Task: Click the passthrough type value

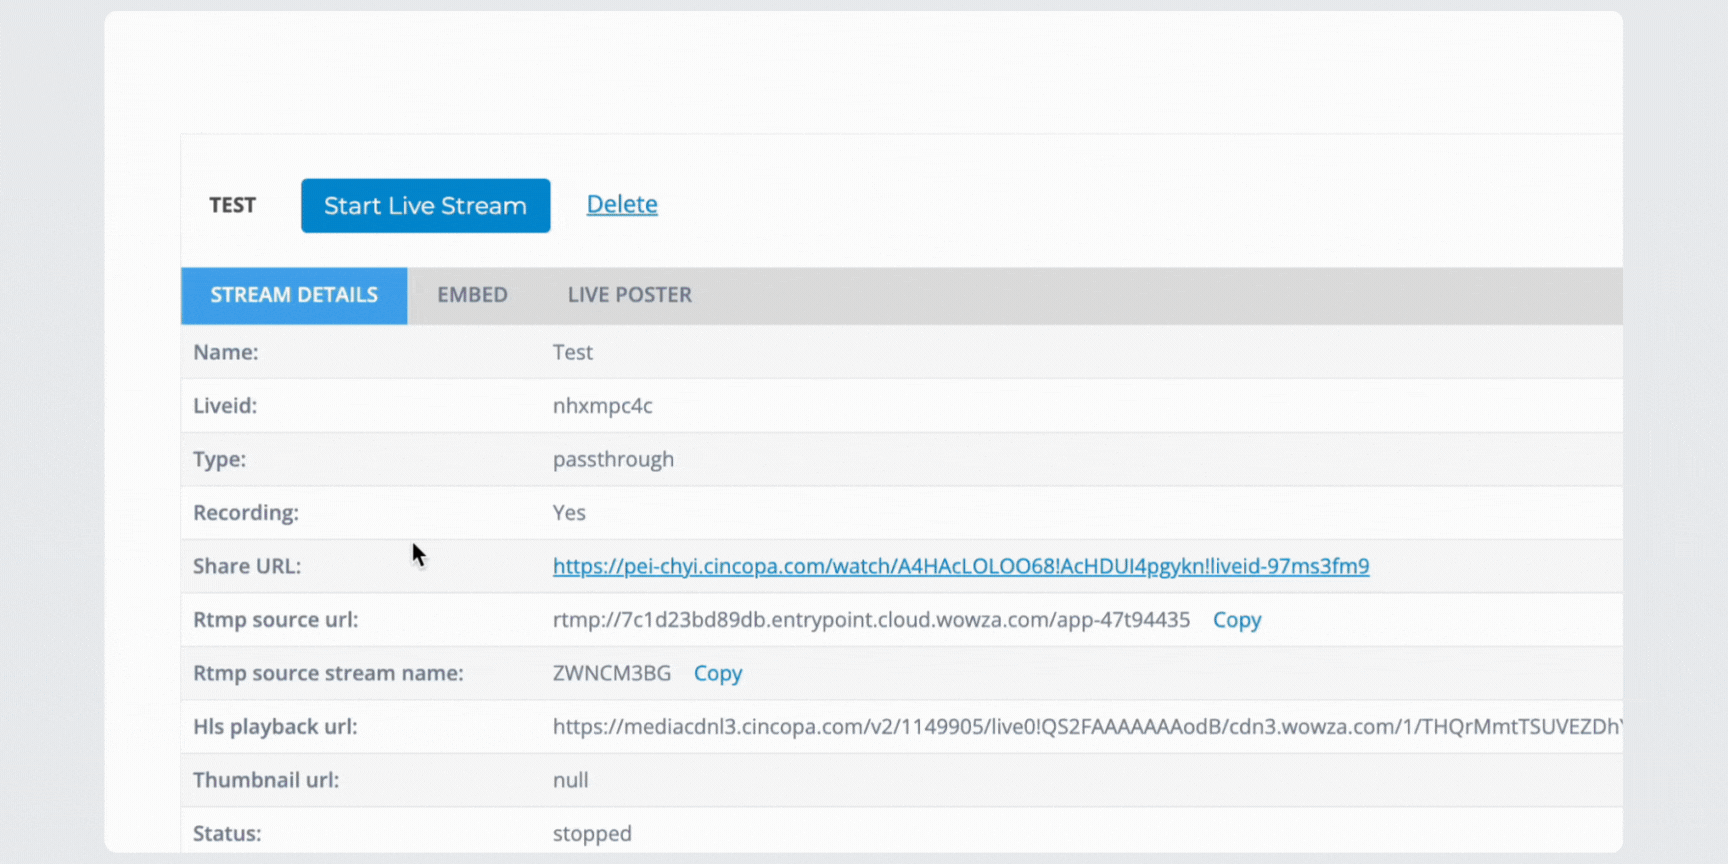Action: coord(613,459)
